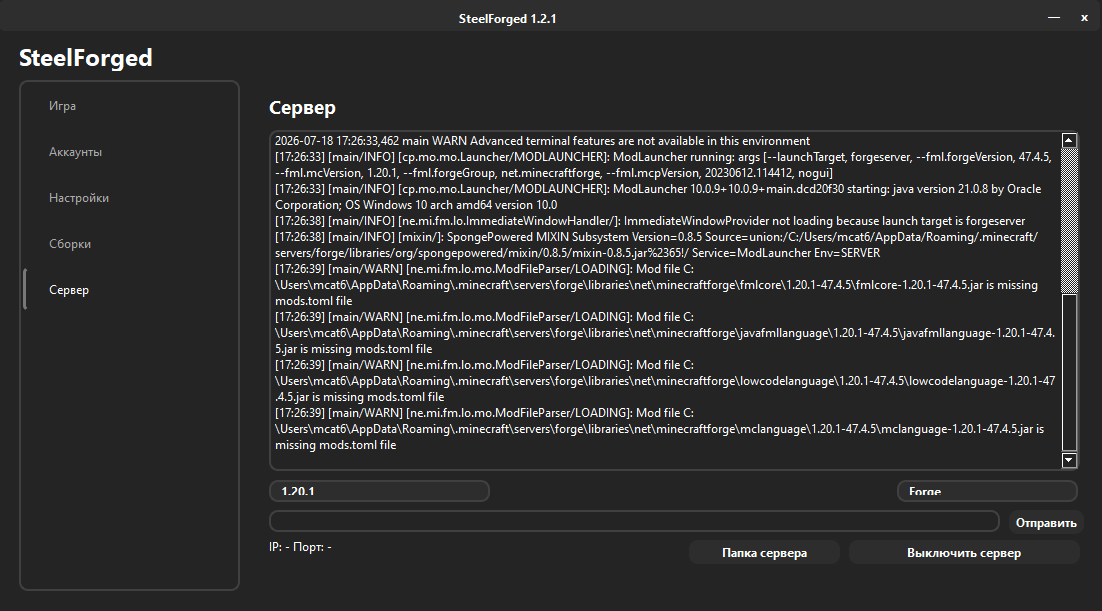Click the Сервер heading above the log
Image resolution: width=1102 pixels, height=611 pixels.
click(x=302, y=108)
